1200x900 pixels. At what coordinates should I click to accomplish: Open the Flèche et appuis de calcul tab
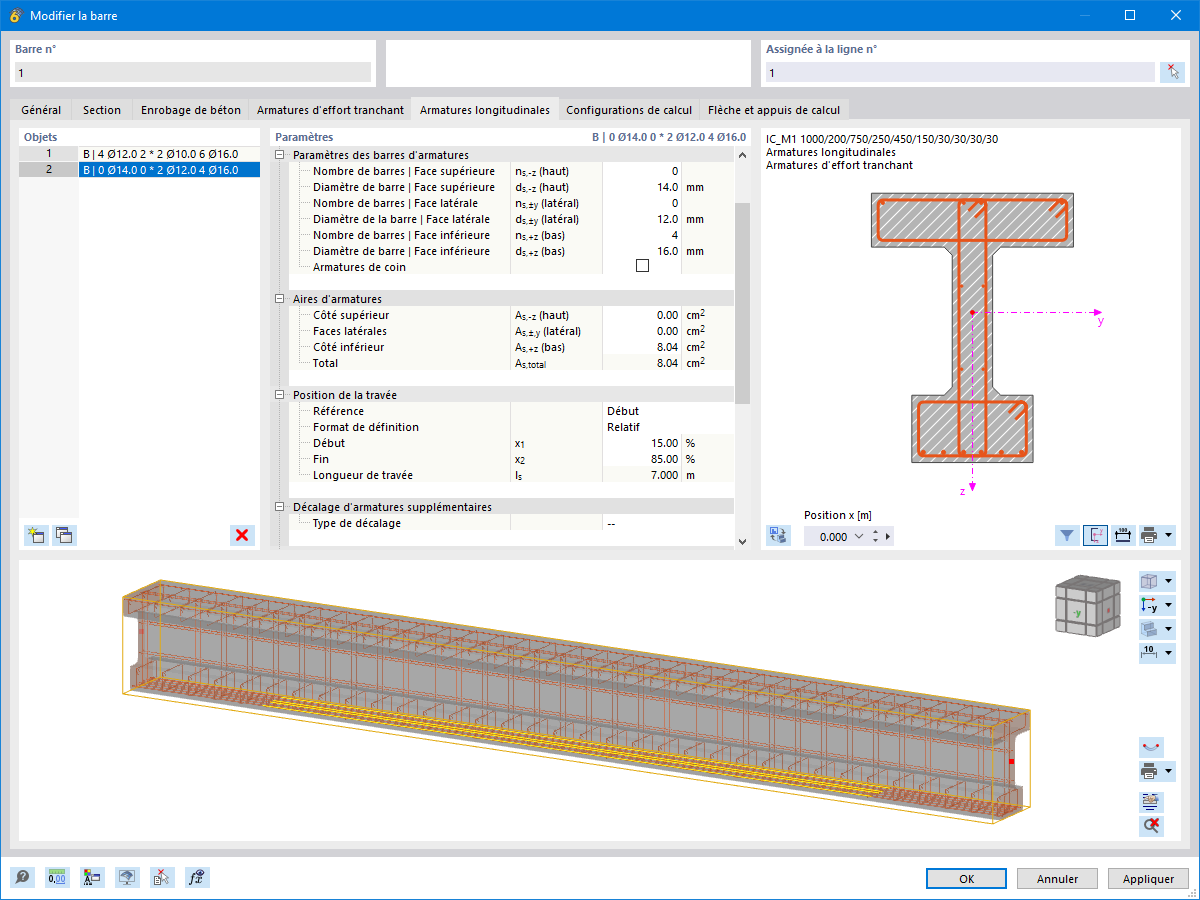pos(775,110)
